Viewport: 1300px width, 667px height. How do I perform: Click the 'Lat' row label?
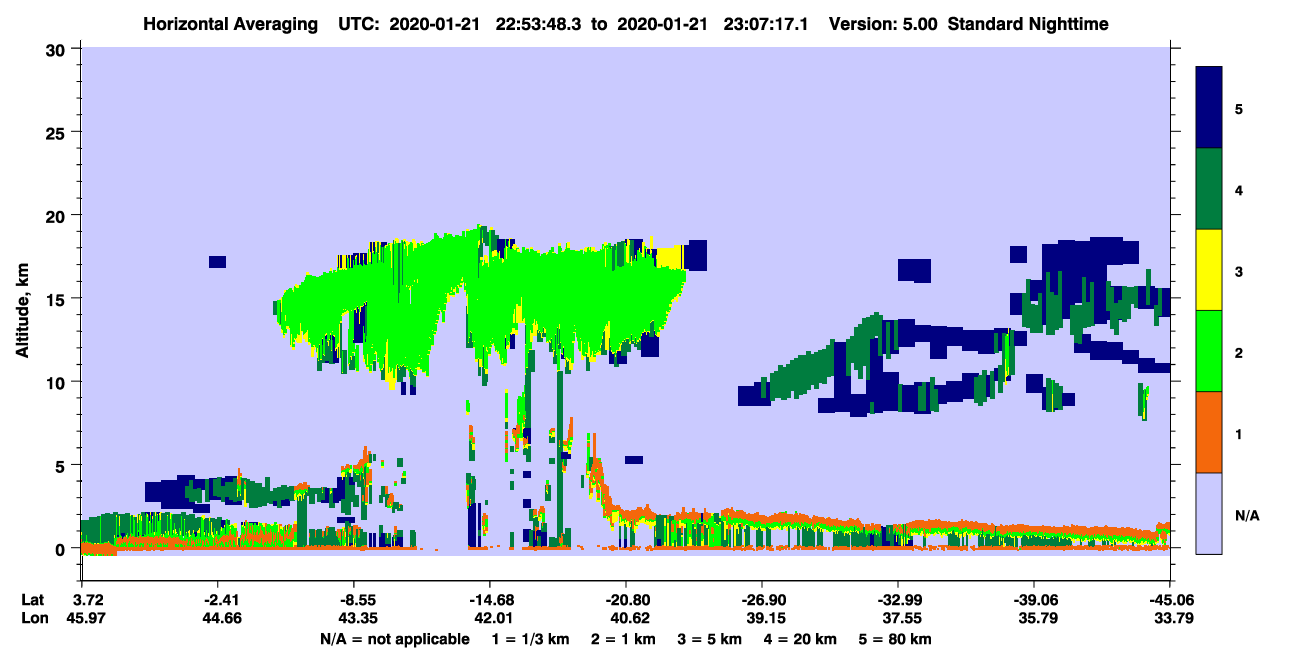point(32,600)
